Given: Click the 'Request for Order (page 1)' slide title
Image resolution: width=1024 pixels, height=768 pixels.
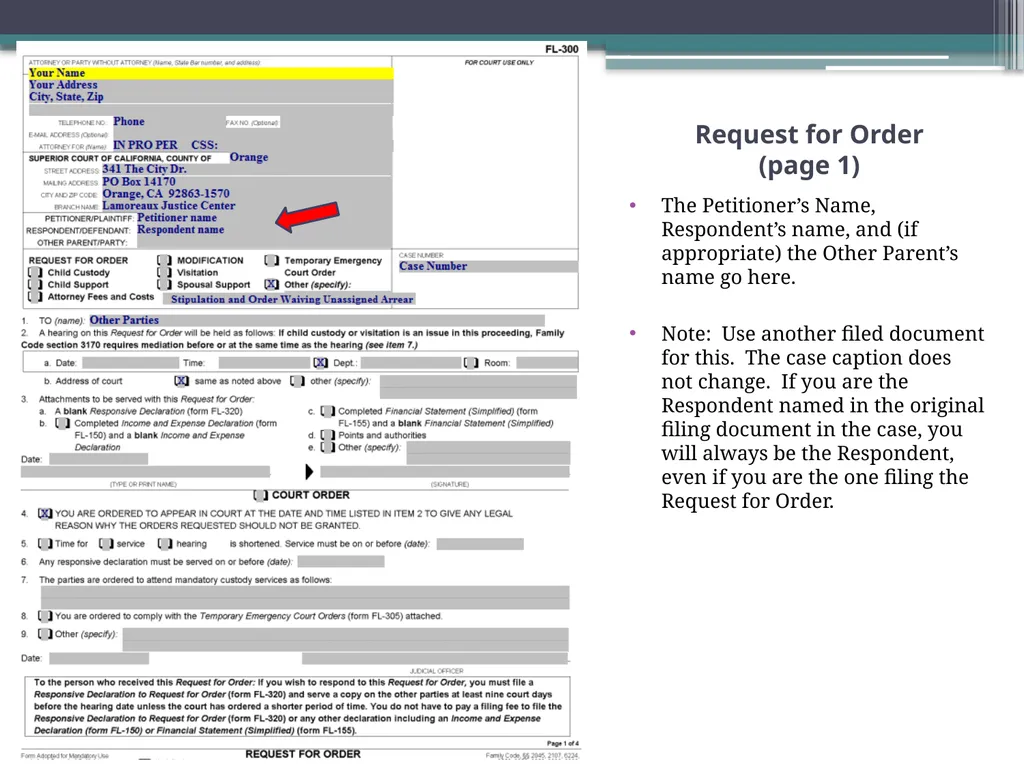Looking at the screenshot, I should tap(809, 150).
